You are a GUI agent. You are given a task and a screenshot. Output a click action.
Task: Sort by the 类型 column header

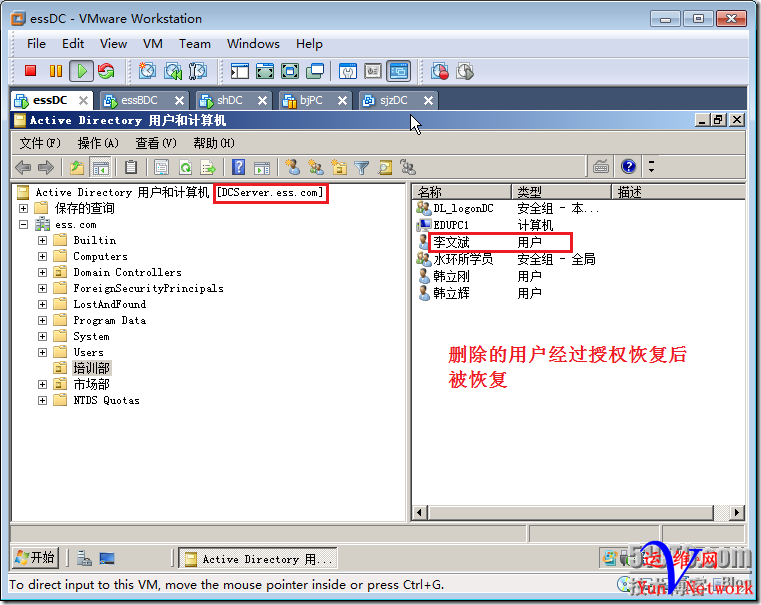(x=561, y=192)
